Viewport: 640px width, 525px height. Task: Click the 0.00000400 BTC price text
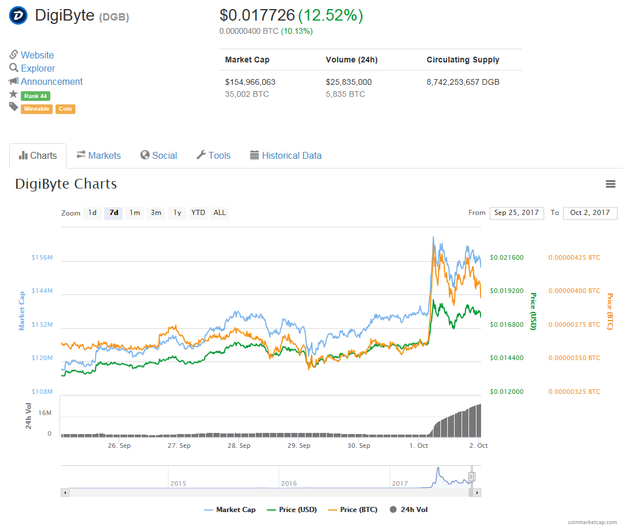[249, 31]
